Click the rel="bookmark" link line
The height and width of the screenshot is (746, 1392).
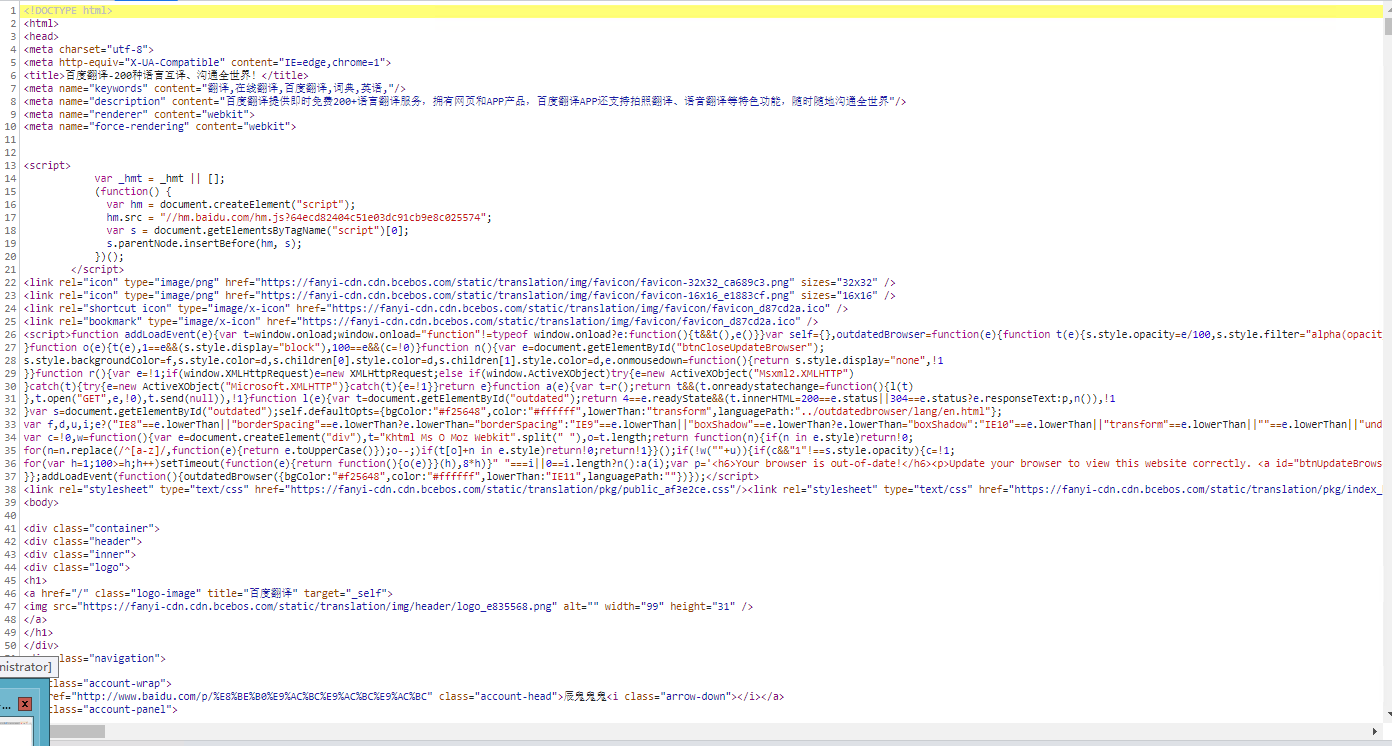pos(421,322)
